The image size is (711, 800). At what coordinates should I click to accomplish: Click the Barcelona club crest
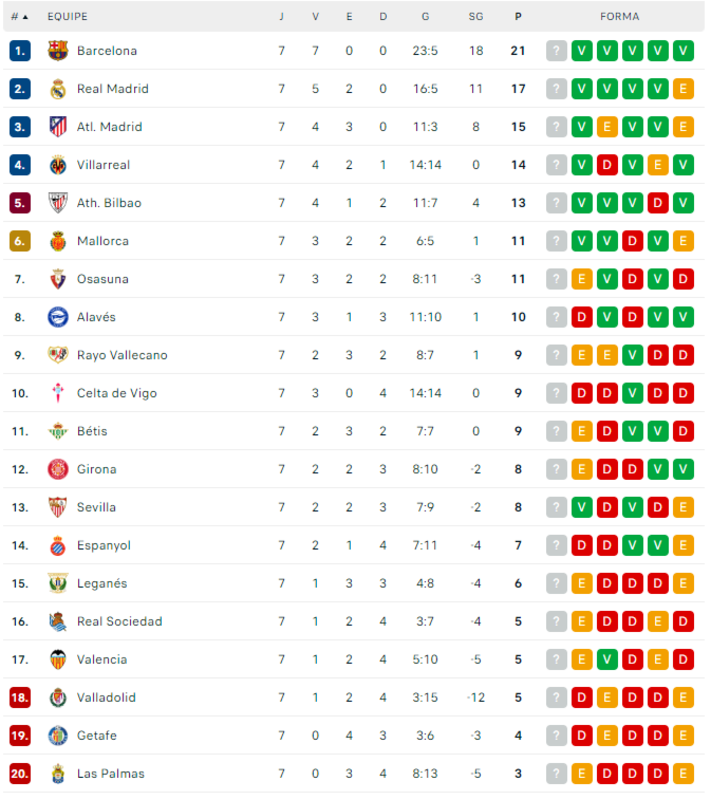pyautogui.click(x=58, y=51)
